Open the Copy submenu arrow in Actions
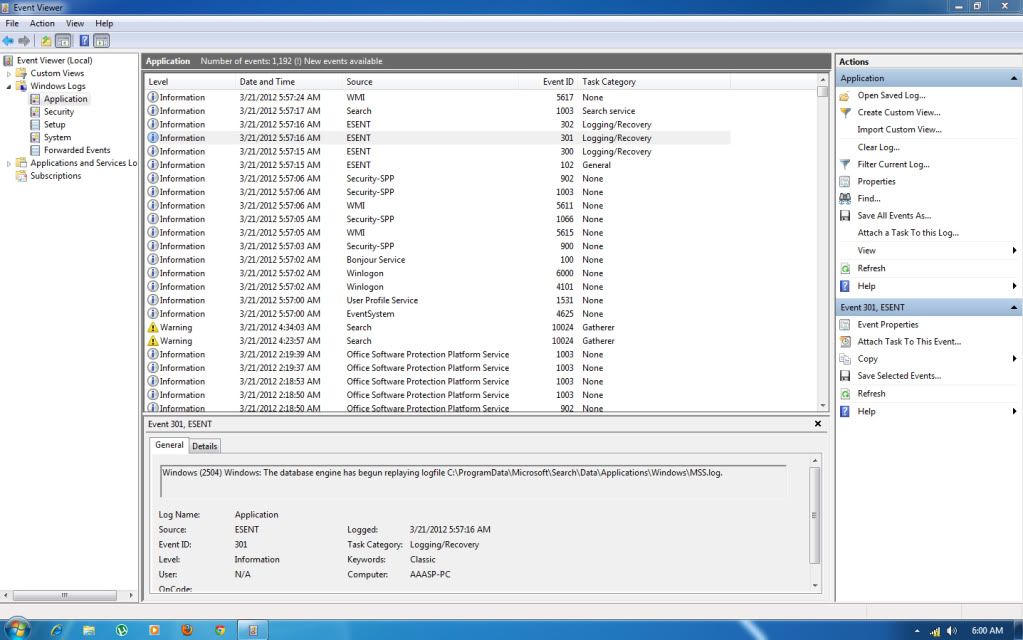1023x640 pixels. point(1015,359)
